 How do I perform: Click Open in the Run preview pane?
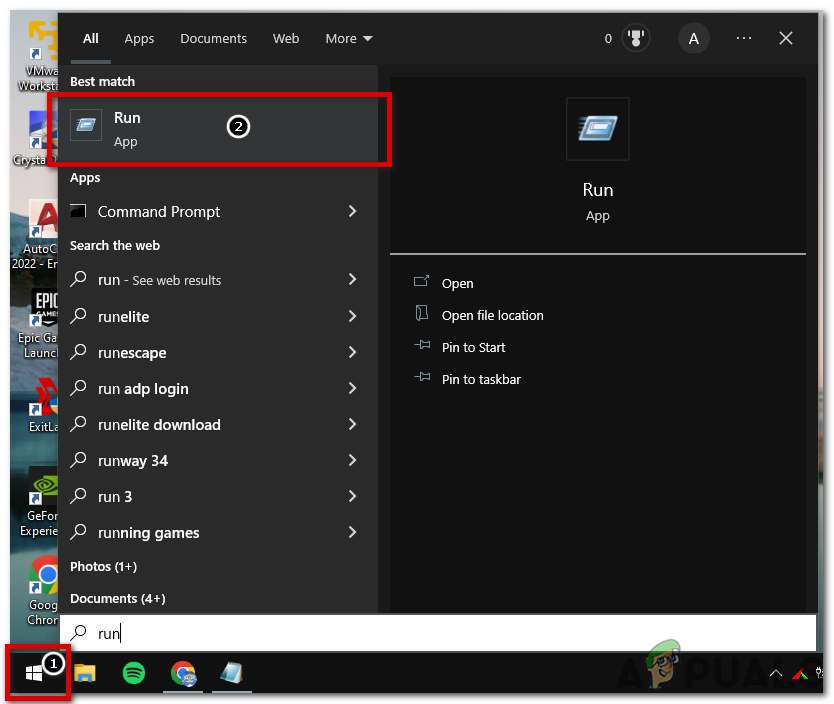point(457,283)
